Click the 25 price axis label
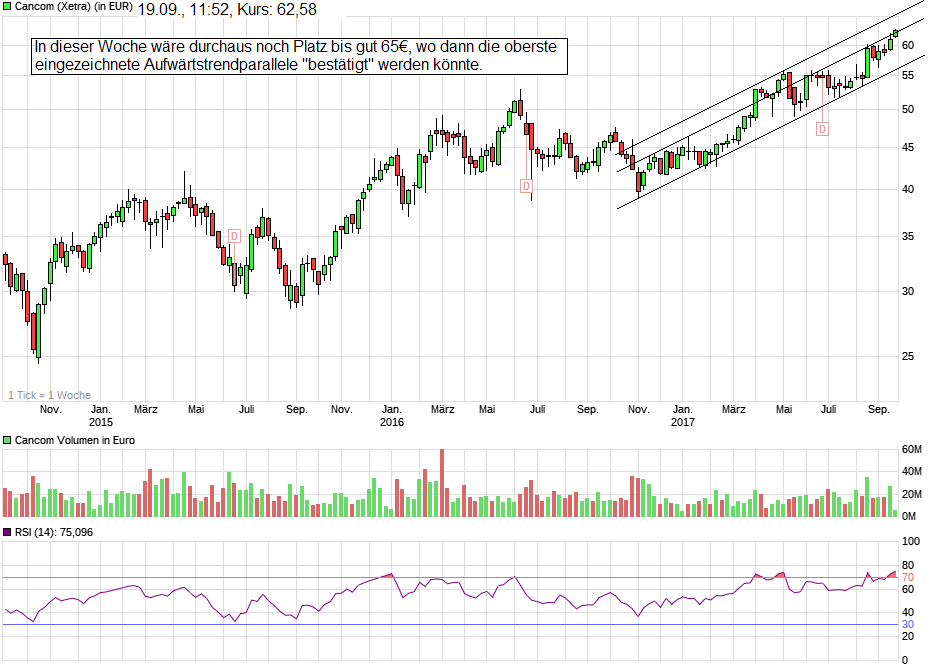The height and width of the screenshot is (670, 940). click(908, 357)
